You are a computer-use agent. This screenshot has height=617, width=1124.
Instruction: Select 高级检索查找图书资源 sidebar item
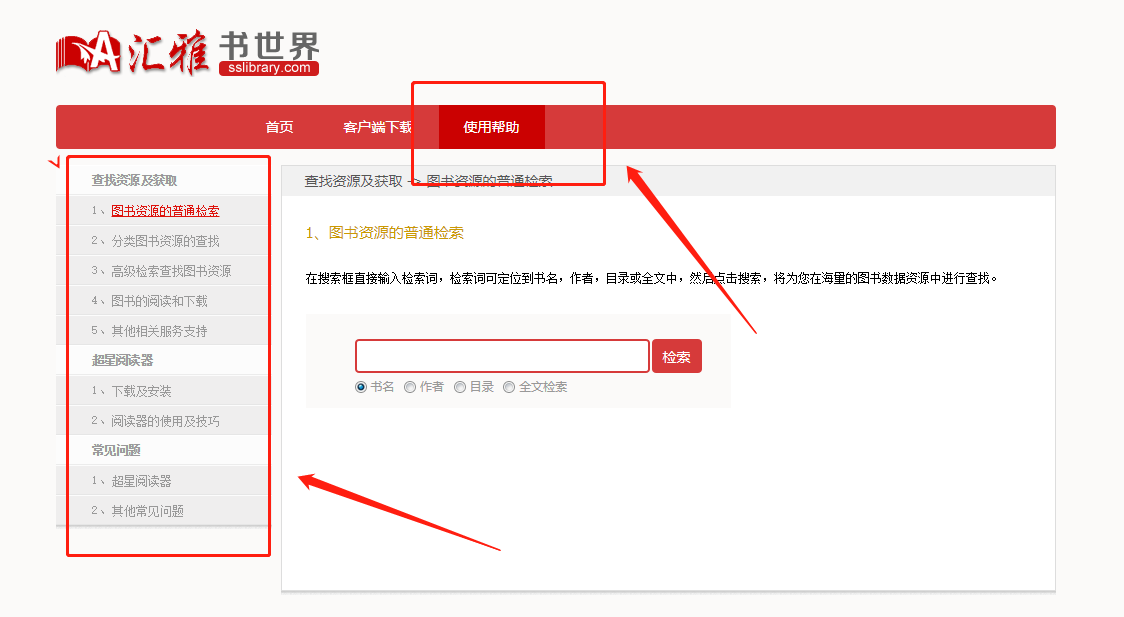point(171,271)
